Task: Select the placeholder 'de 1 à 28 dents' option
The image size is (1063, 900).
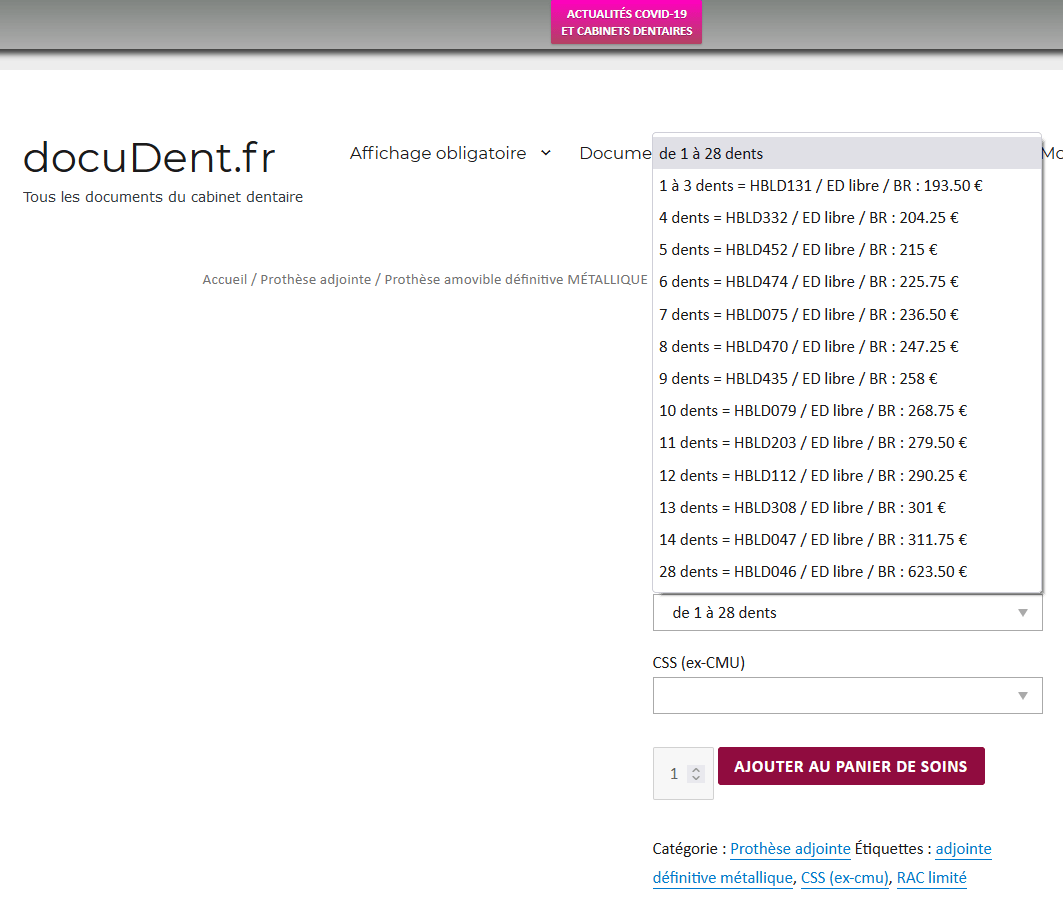Action: pos(711,154)
